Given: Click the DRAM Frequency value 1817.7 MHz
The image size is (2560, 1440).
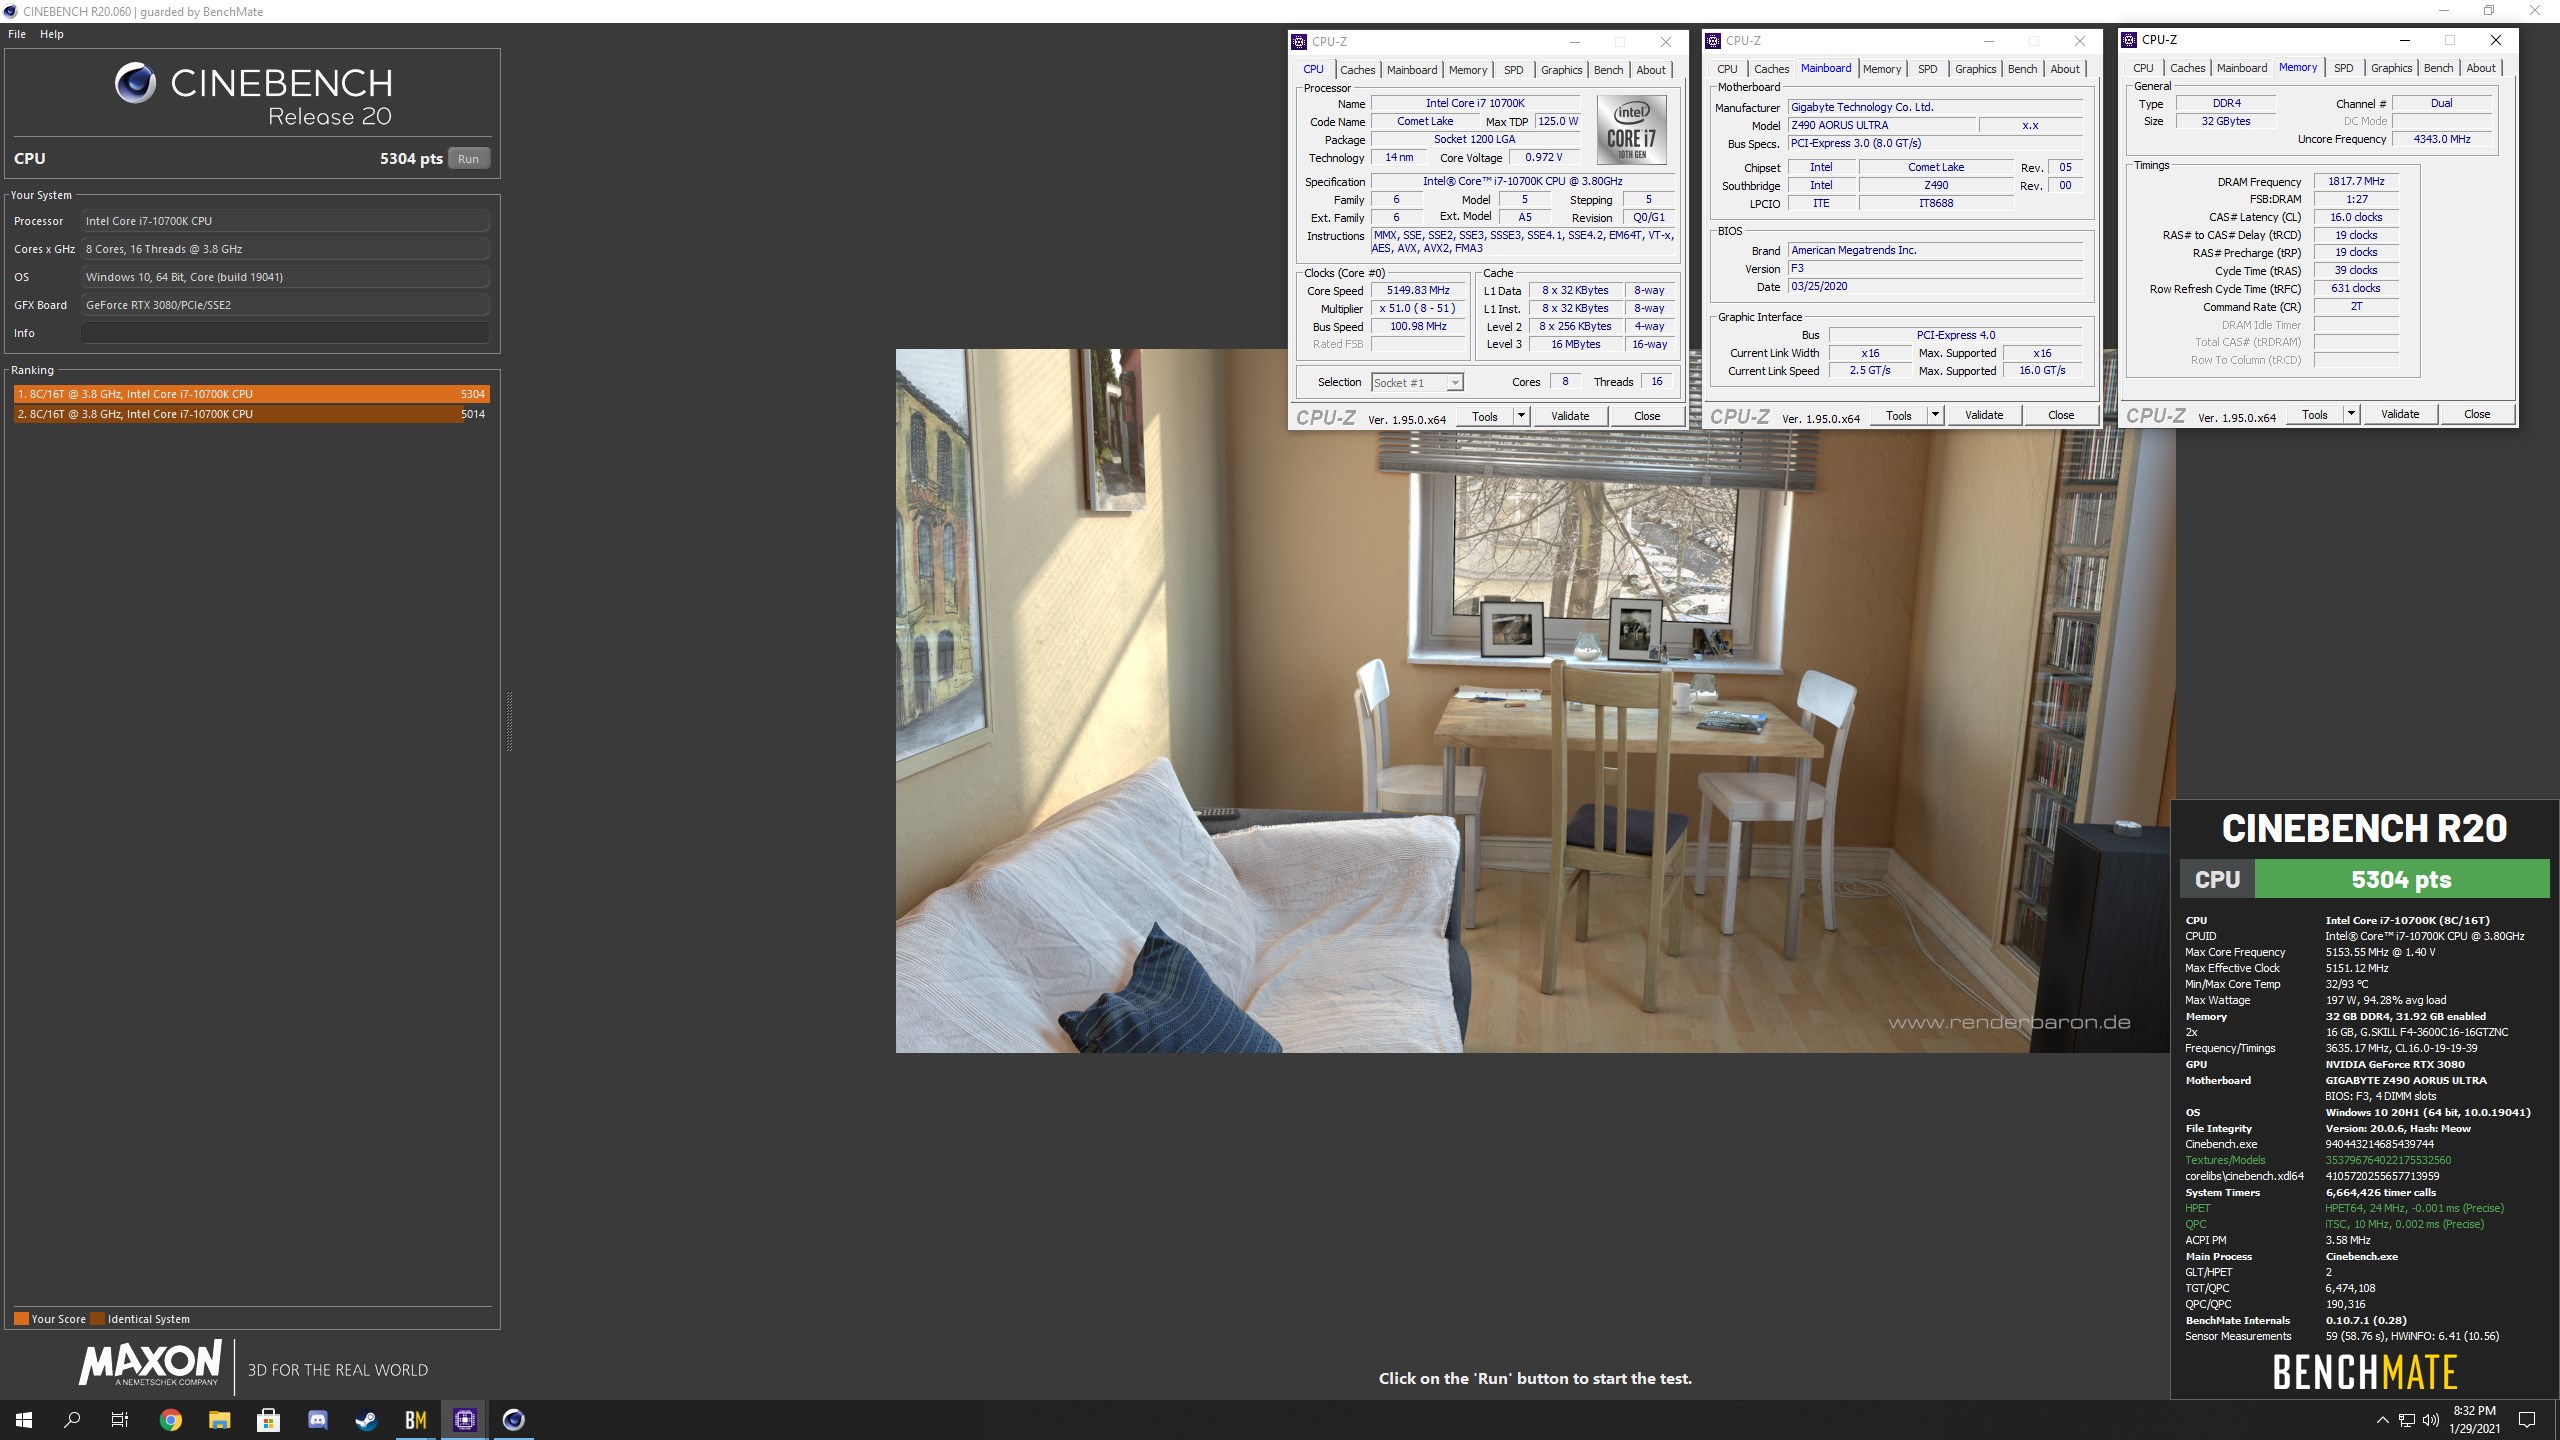Looking at the screenshot, I should pos(2356,181).
